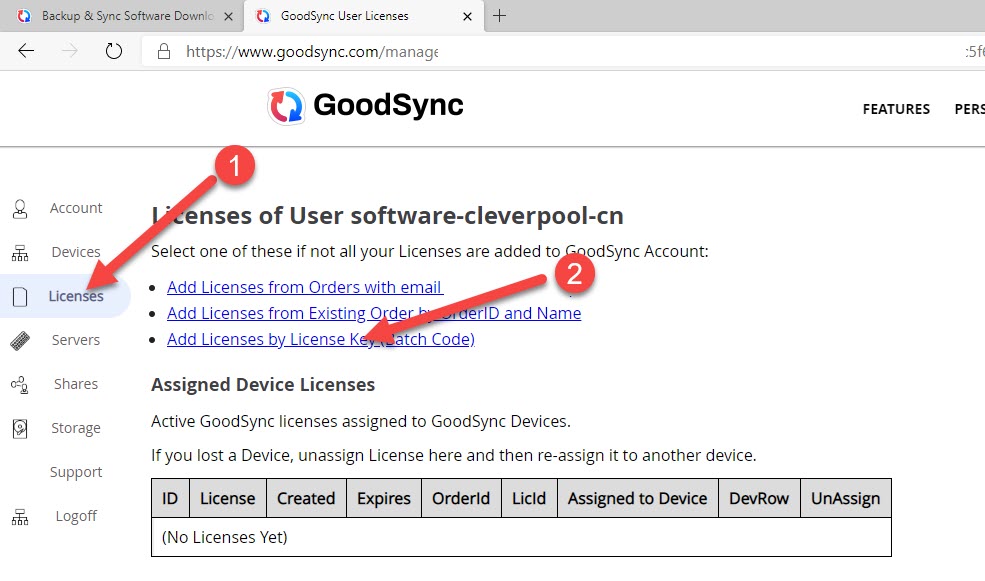
Task: Reload the page with refresh icon
Action: [114, 51]
